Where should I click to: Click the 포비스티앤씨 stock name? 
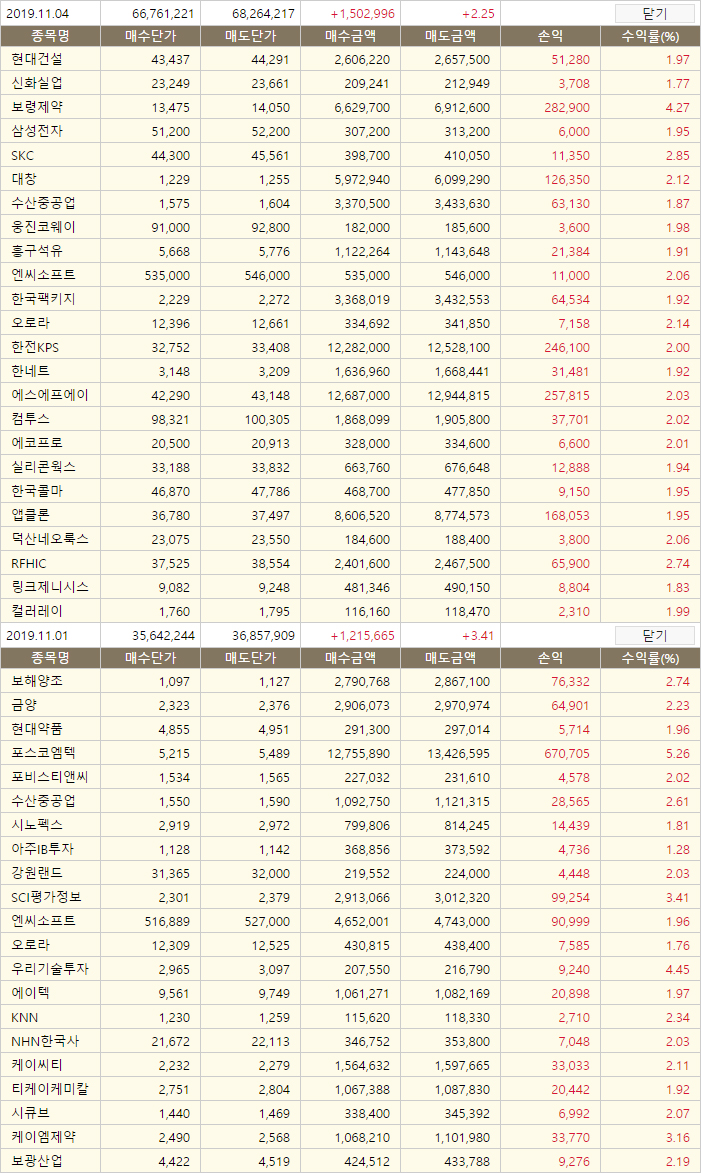49,777
